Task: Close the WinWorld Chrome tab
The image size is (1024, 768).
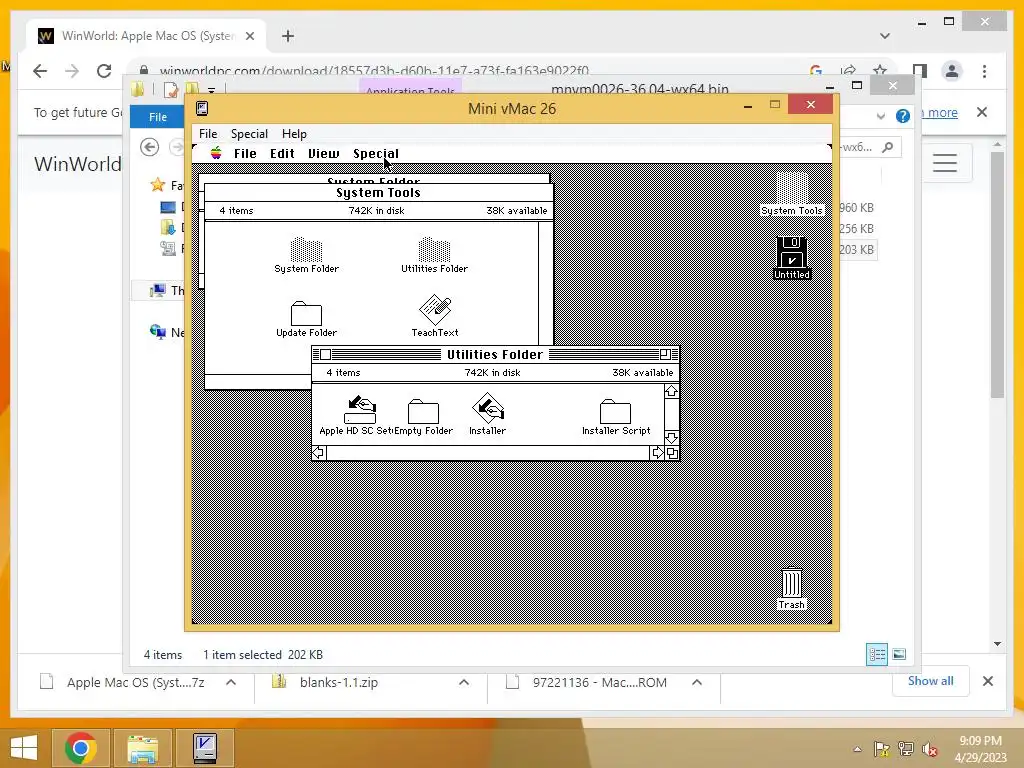Action: tap(249, 36)
